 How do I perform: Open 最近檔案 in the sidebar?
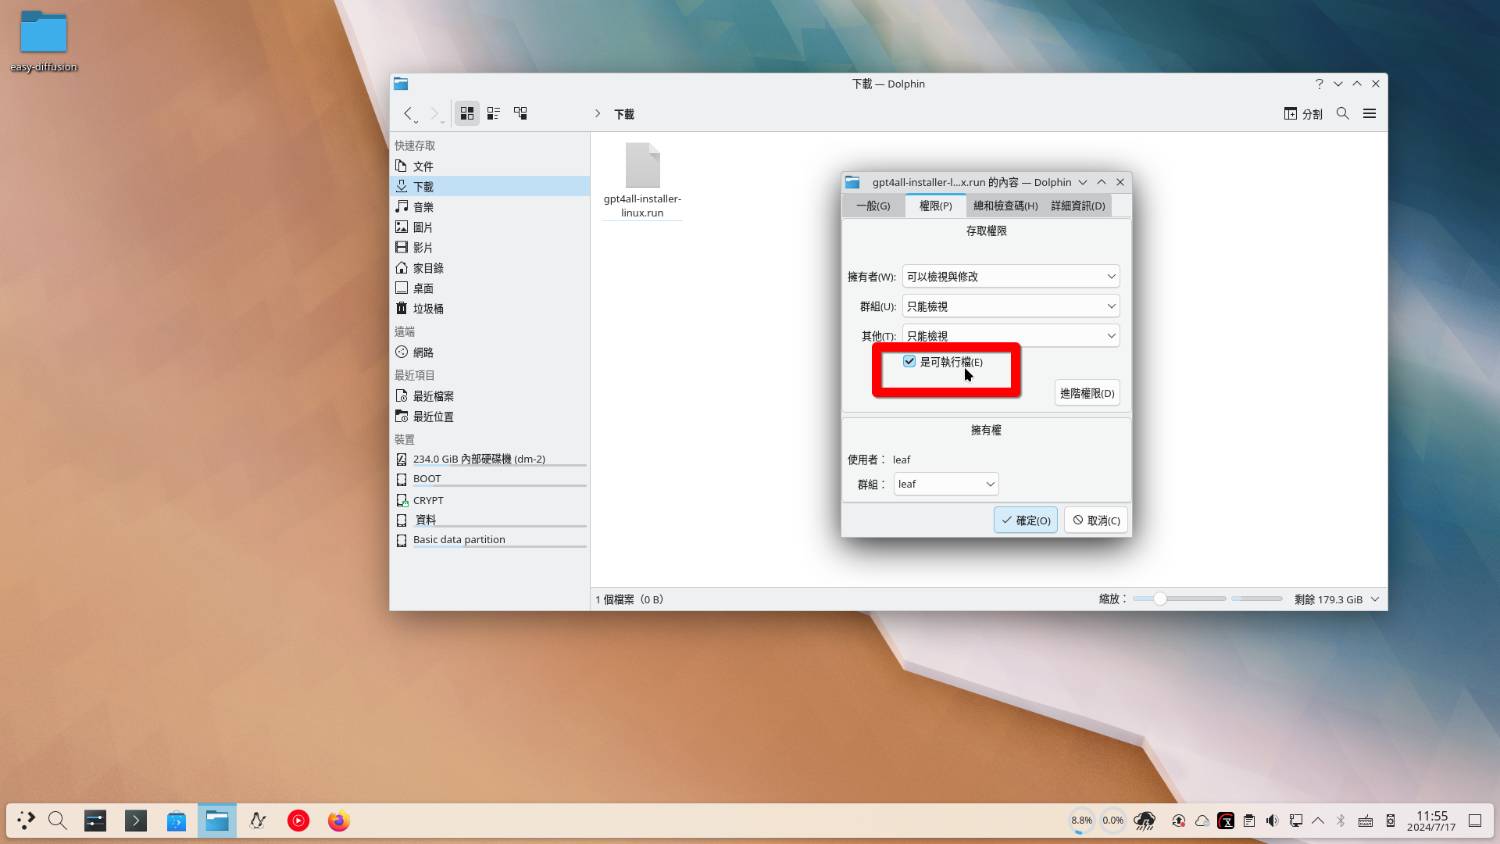(489, 396)
